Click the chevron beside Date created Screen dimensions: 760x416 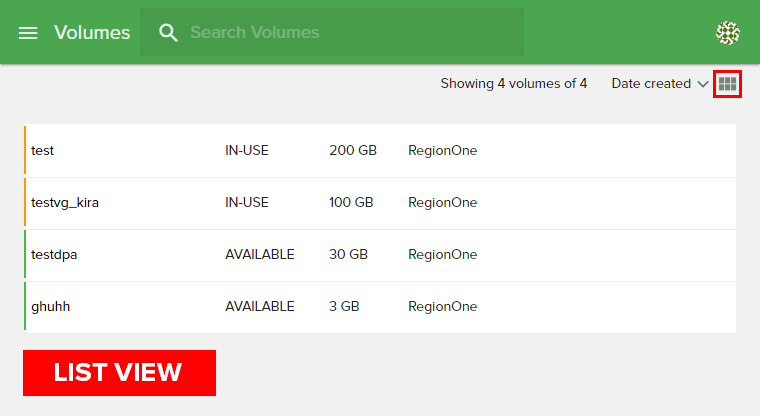coord(702,84)
